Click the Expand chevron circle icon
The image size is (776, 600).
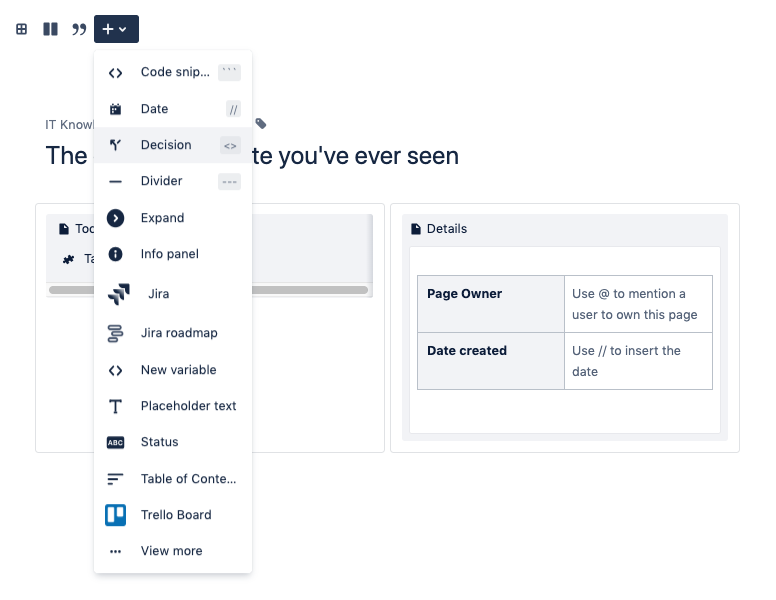[x=116, y=218]
